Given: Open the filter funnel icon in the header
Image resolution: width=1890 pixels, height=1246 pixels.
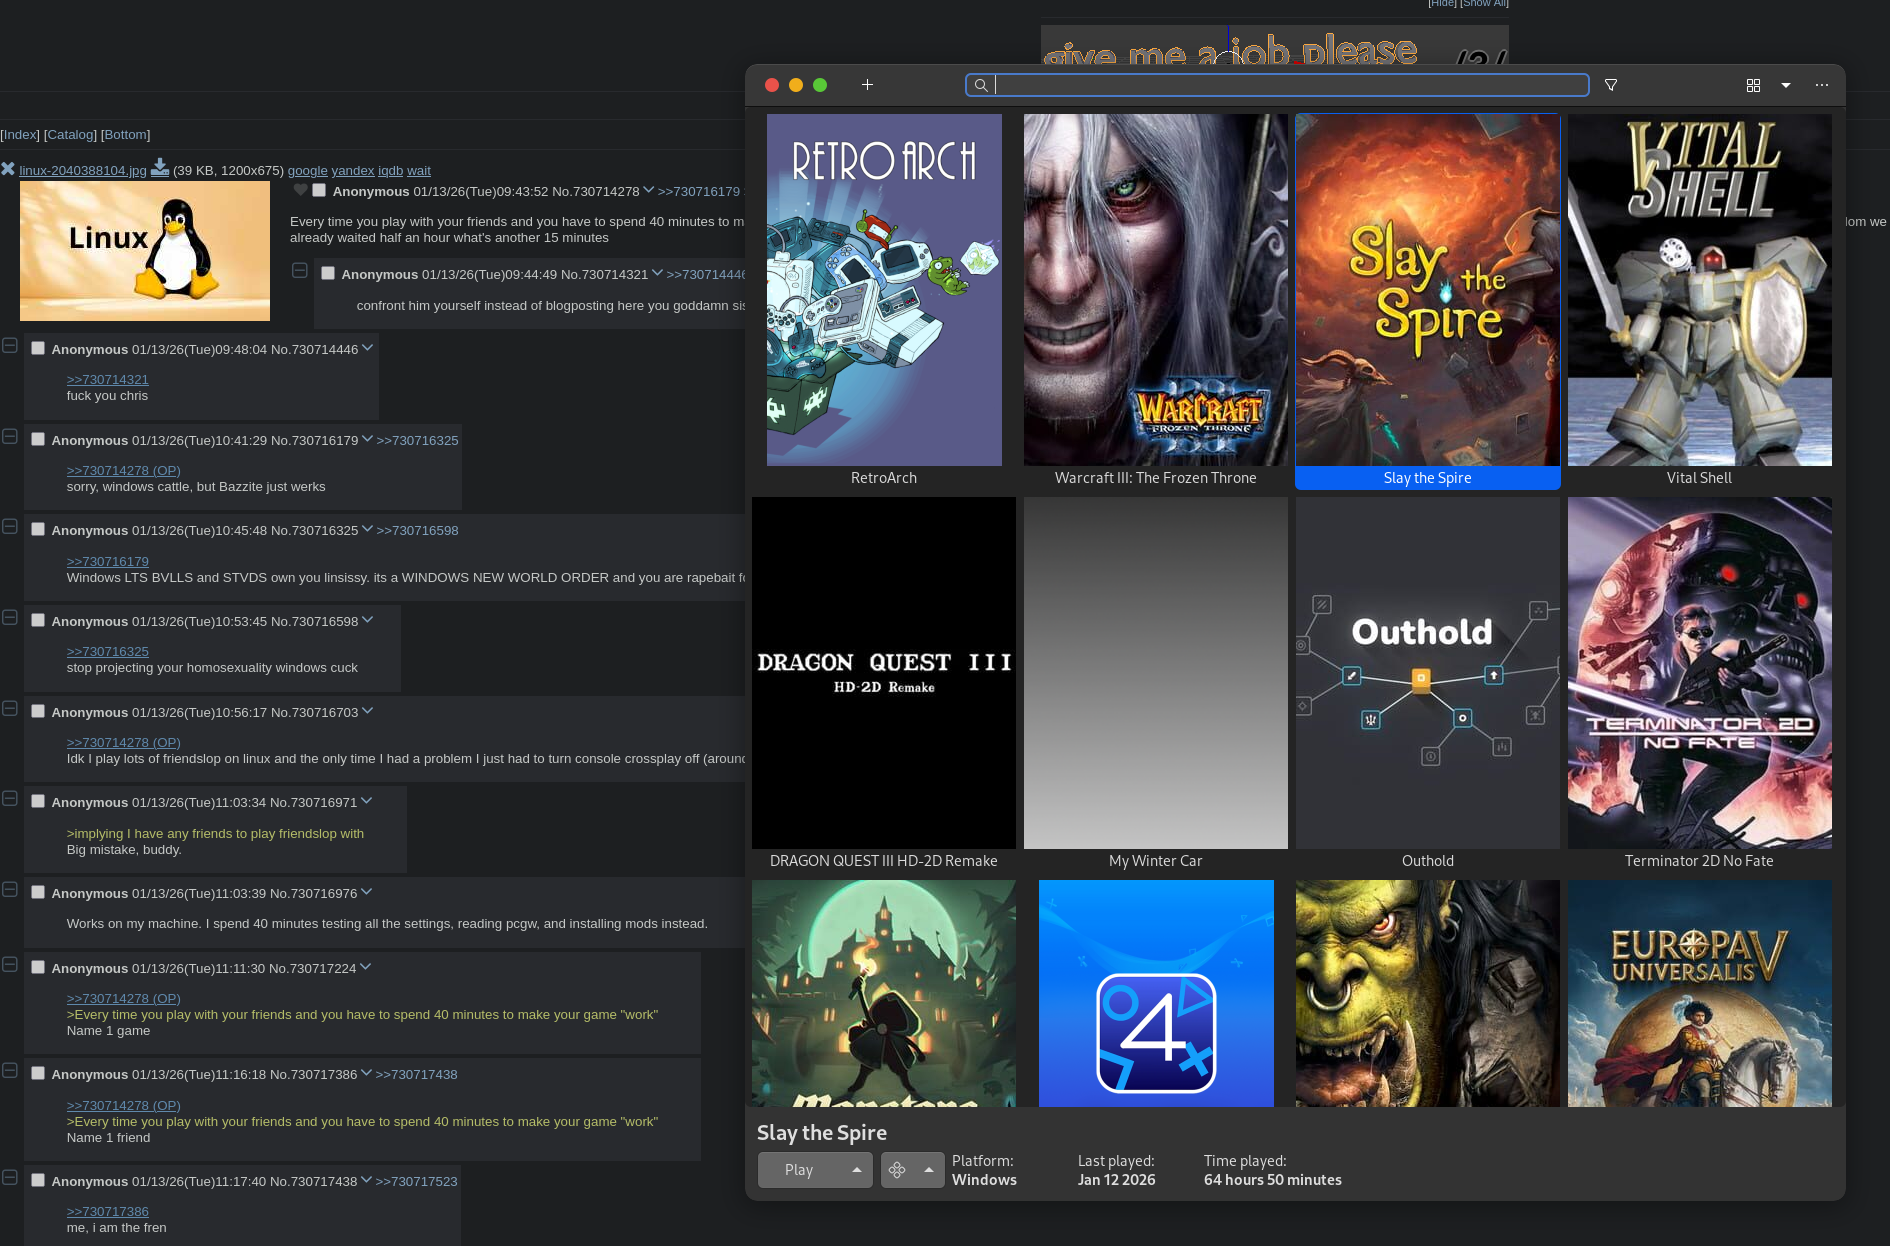Looking at the screenshot, I should pos(1611,85).
